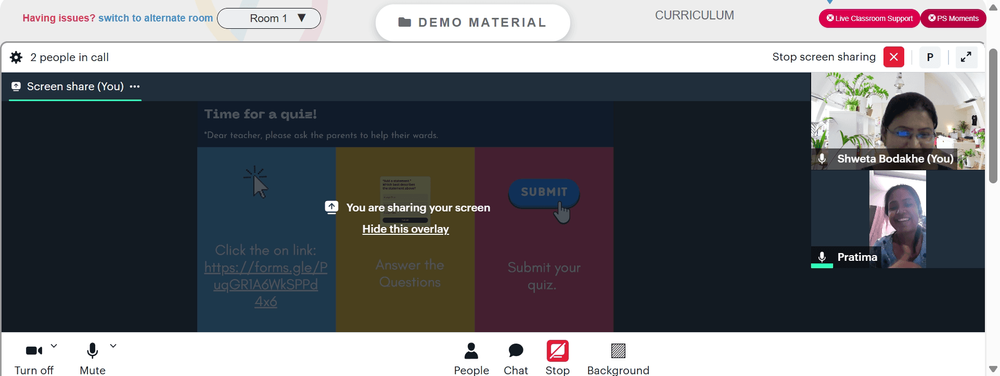Open Background effects
This screenshot has width=1000, height=376.
[618, 359]
